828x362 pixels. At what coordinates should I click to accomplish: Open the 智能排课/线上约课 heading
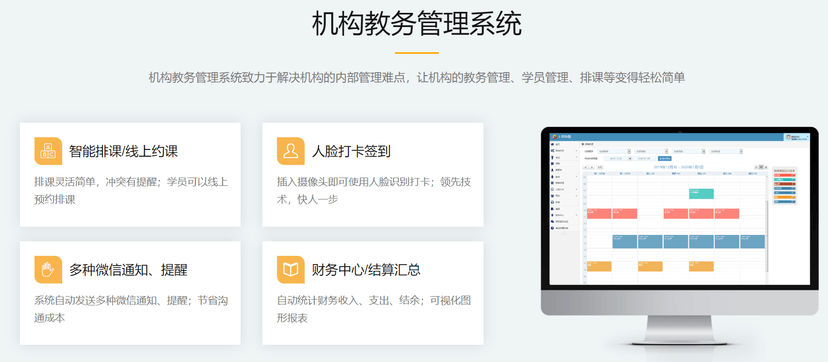(124, 151)
